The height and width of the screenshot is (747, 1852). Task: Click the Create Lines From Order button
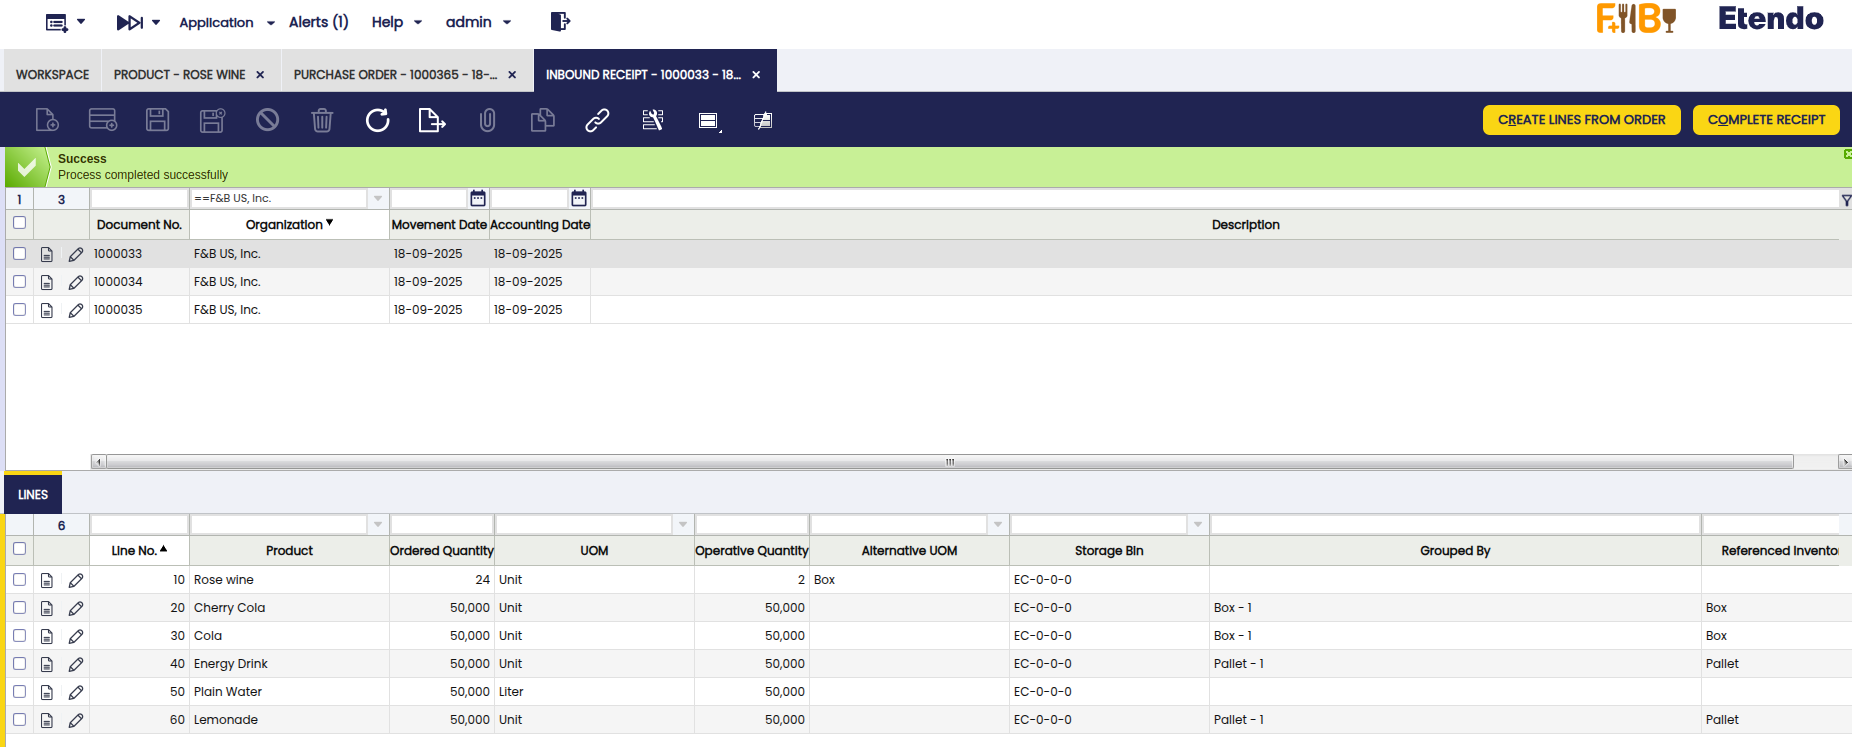1581,120
